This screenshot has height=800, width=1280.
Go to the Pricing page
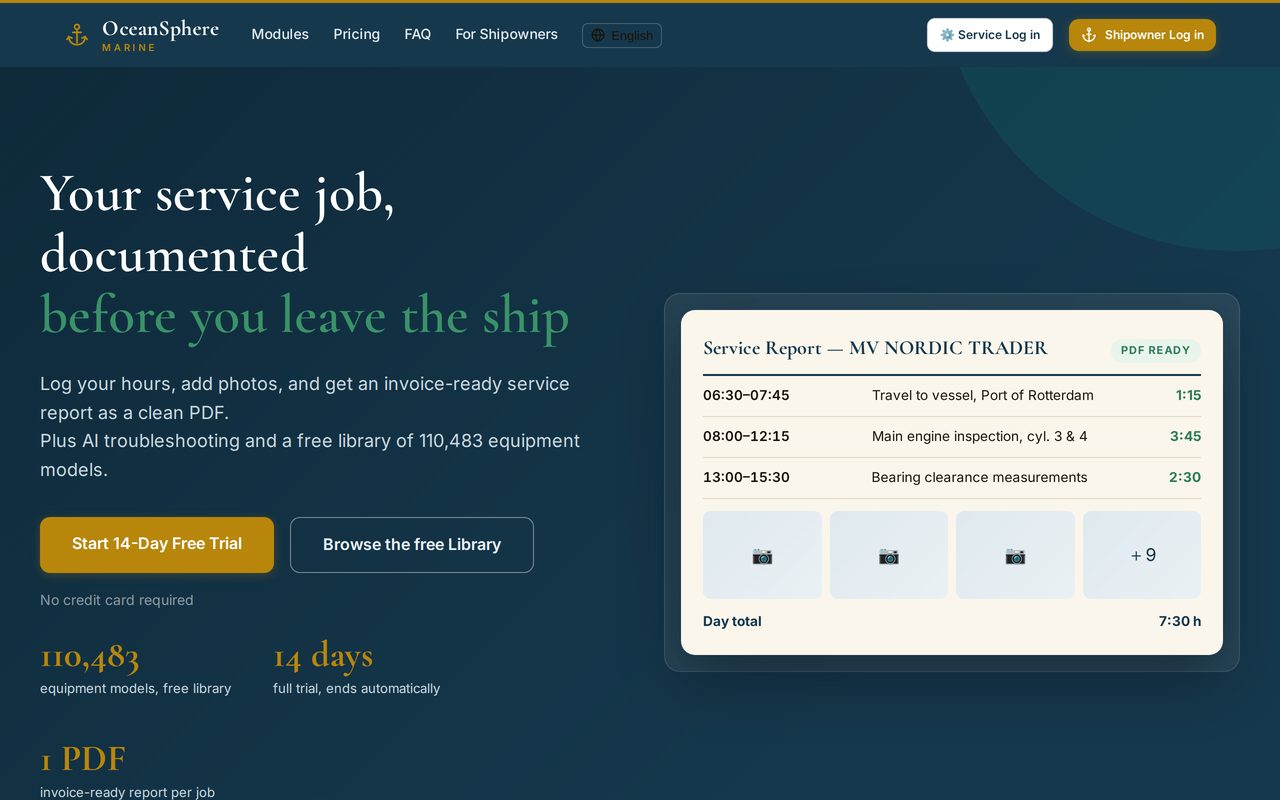[357, 34]
